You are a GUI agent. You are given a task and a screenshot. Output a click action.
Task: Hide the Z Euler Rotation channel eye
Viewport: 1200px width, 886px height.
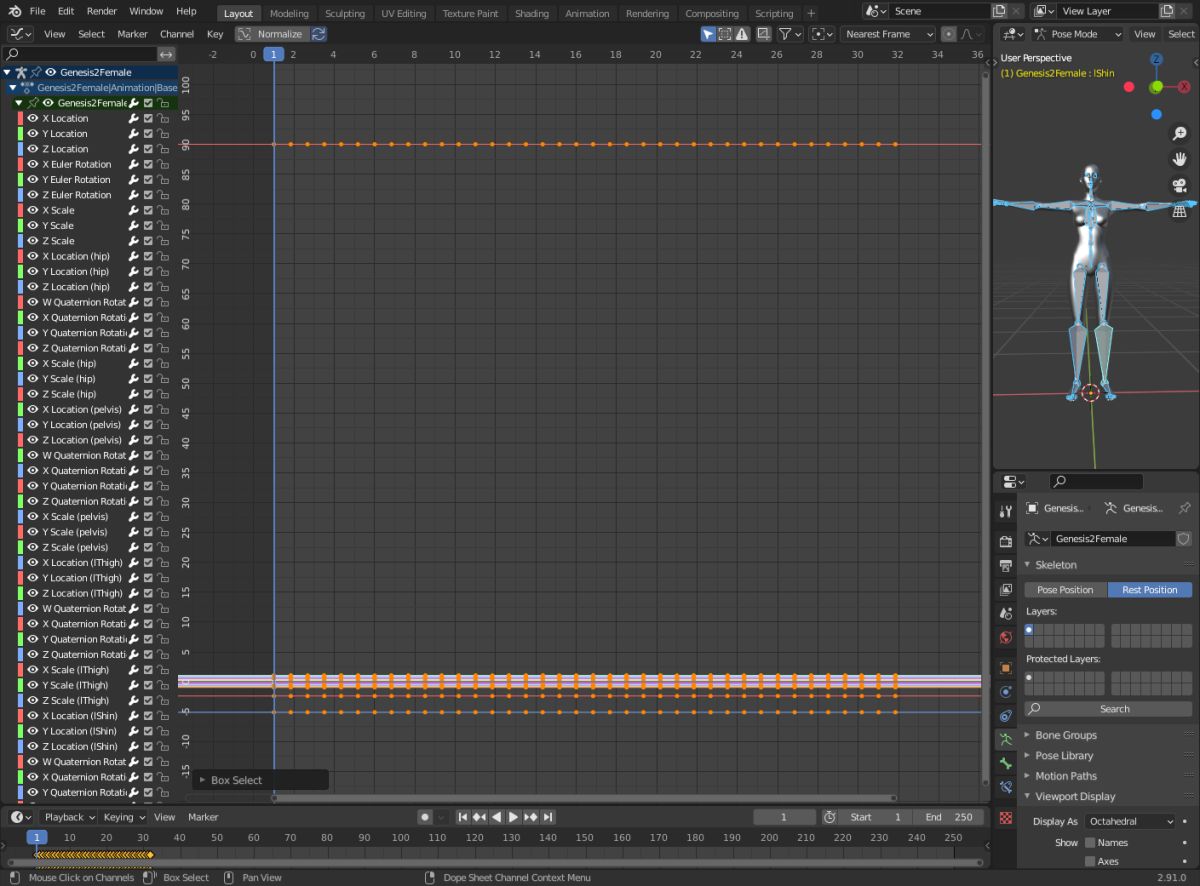coord(33,195)
